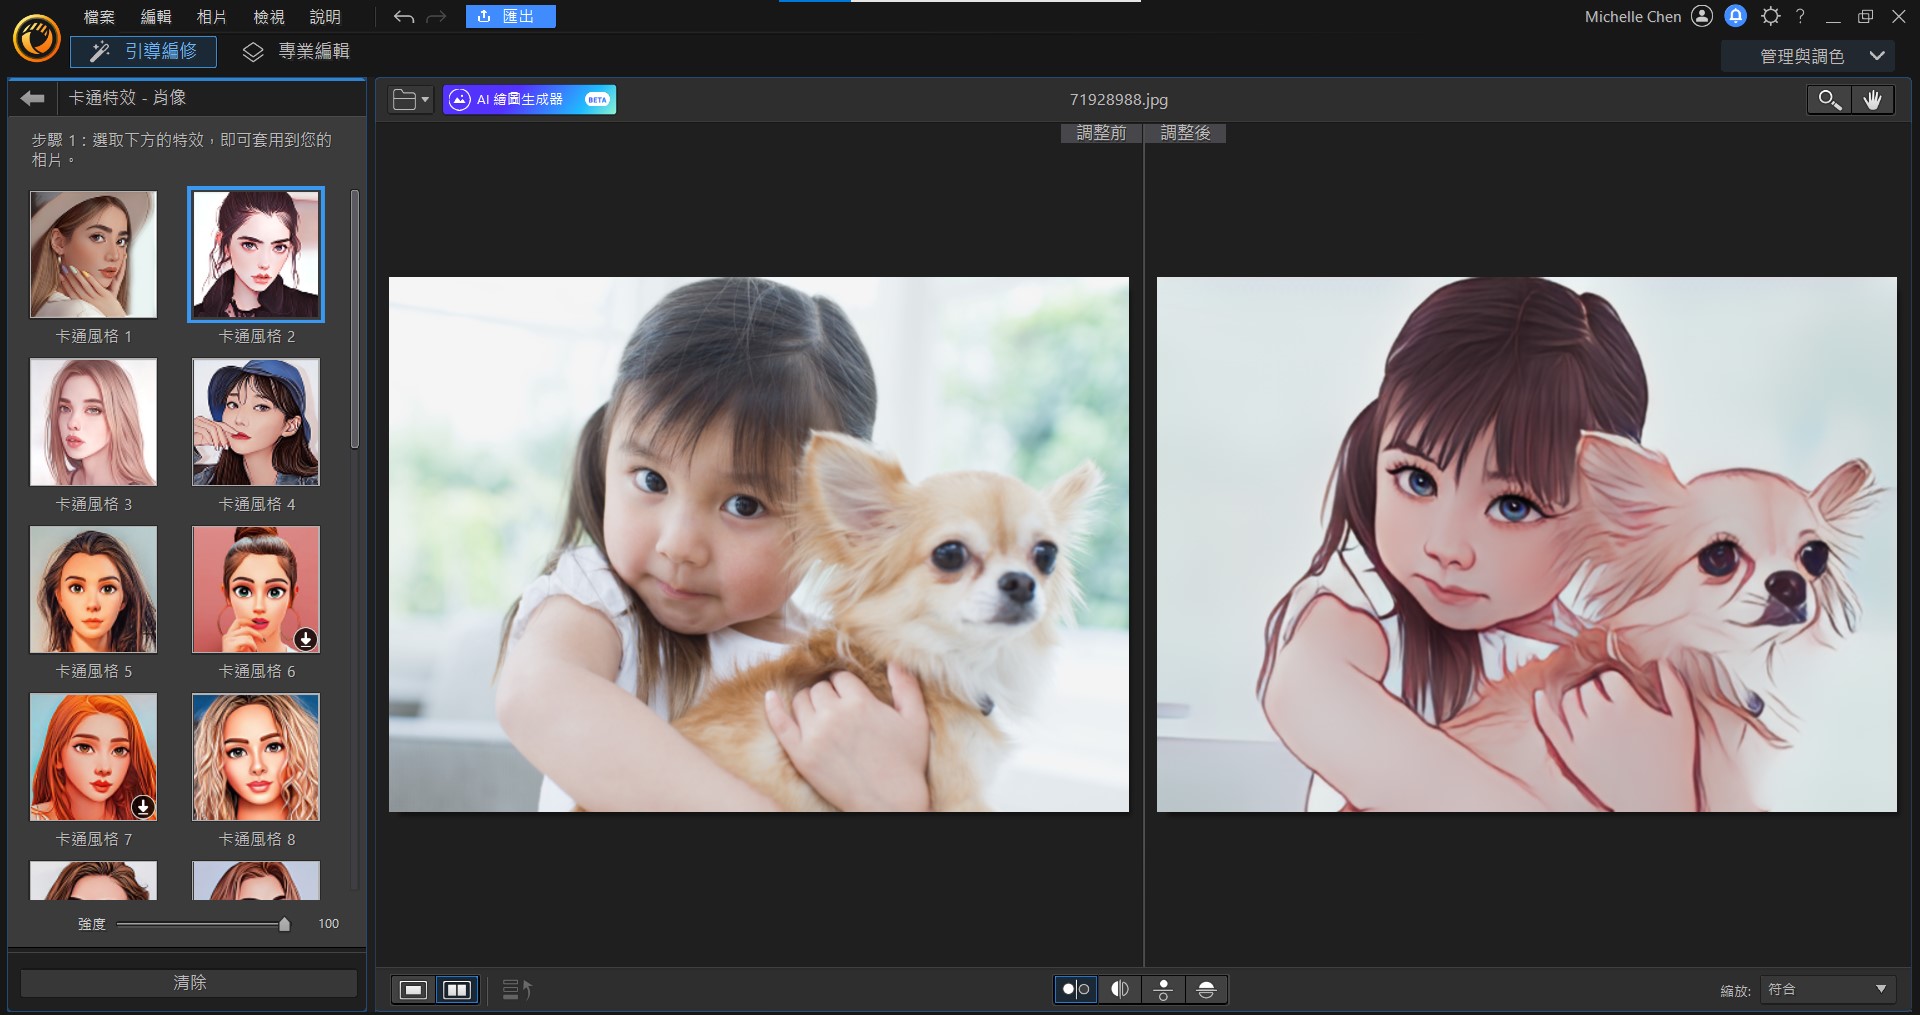Click the strength value 100

point(328,924)
